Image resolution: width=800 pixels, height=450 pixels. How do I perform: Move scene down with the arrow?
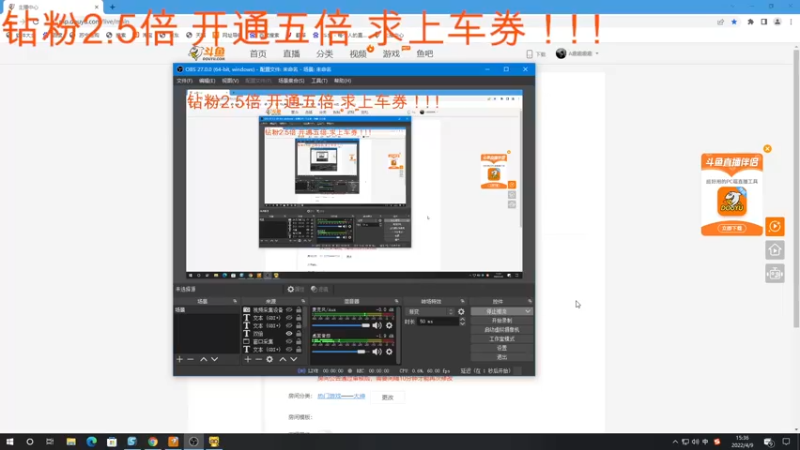pyautogui.click(x=215, y=359)
